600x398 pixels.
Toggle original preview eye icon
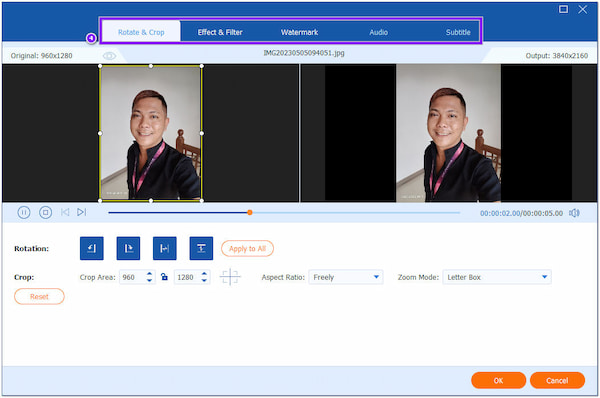coord(109,56)
